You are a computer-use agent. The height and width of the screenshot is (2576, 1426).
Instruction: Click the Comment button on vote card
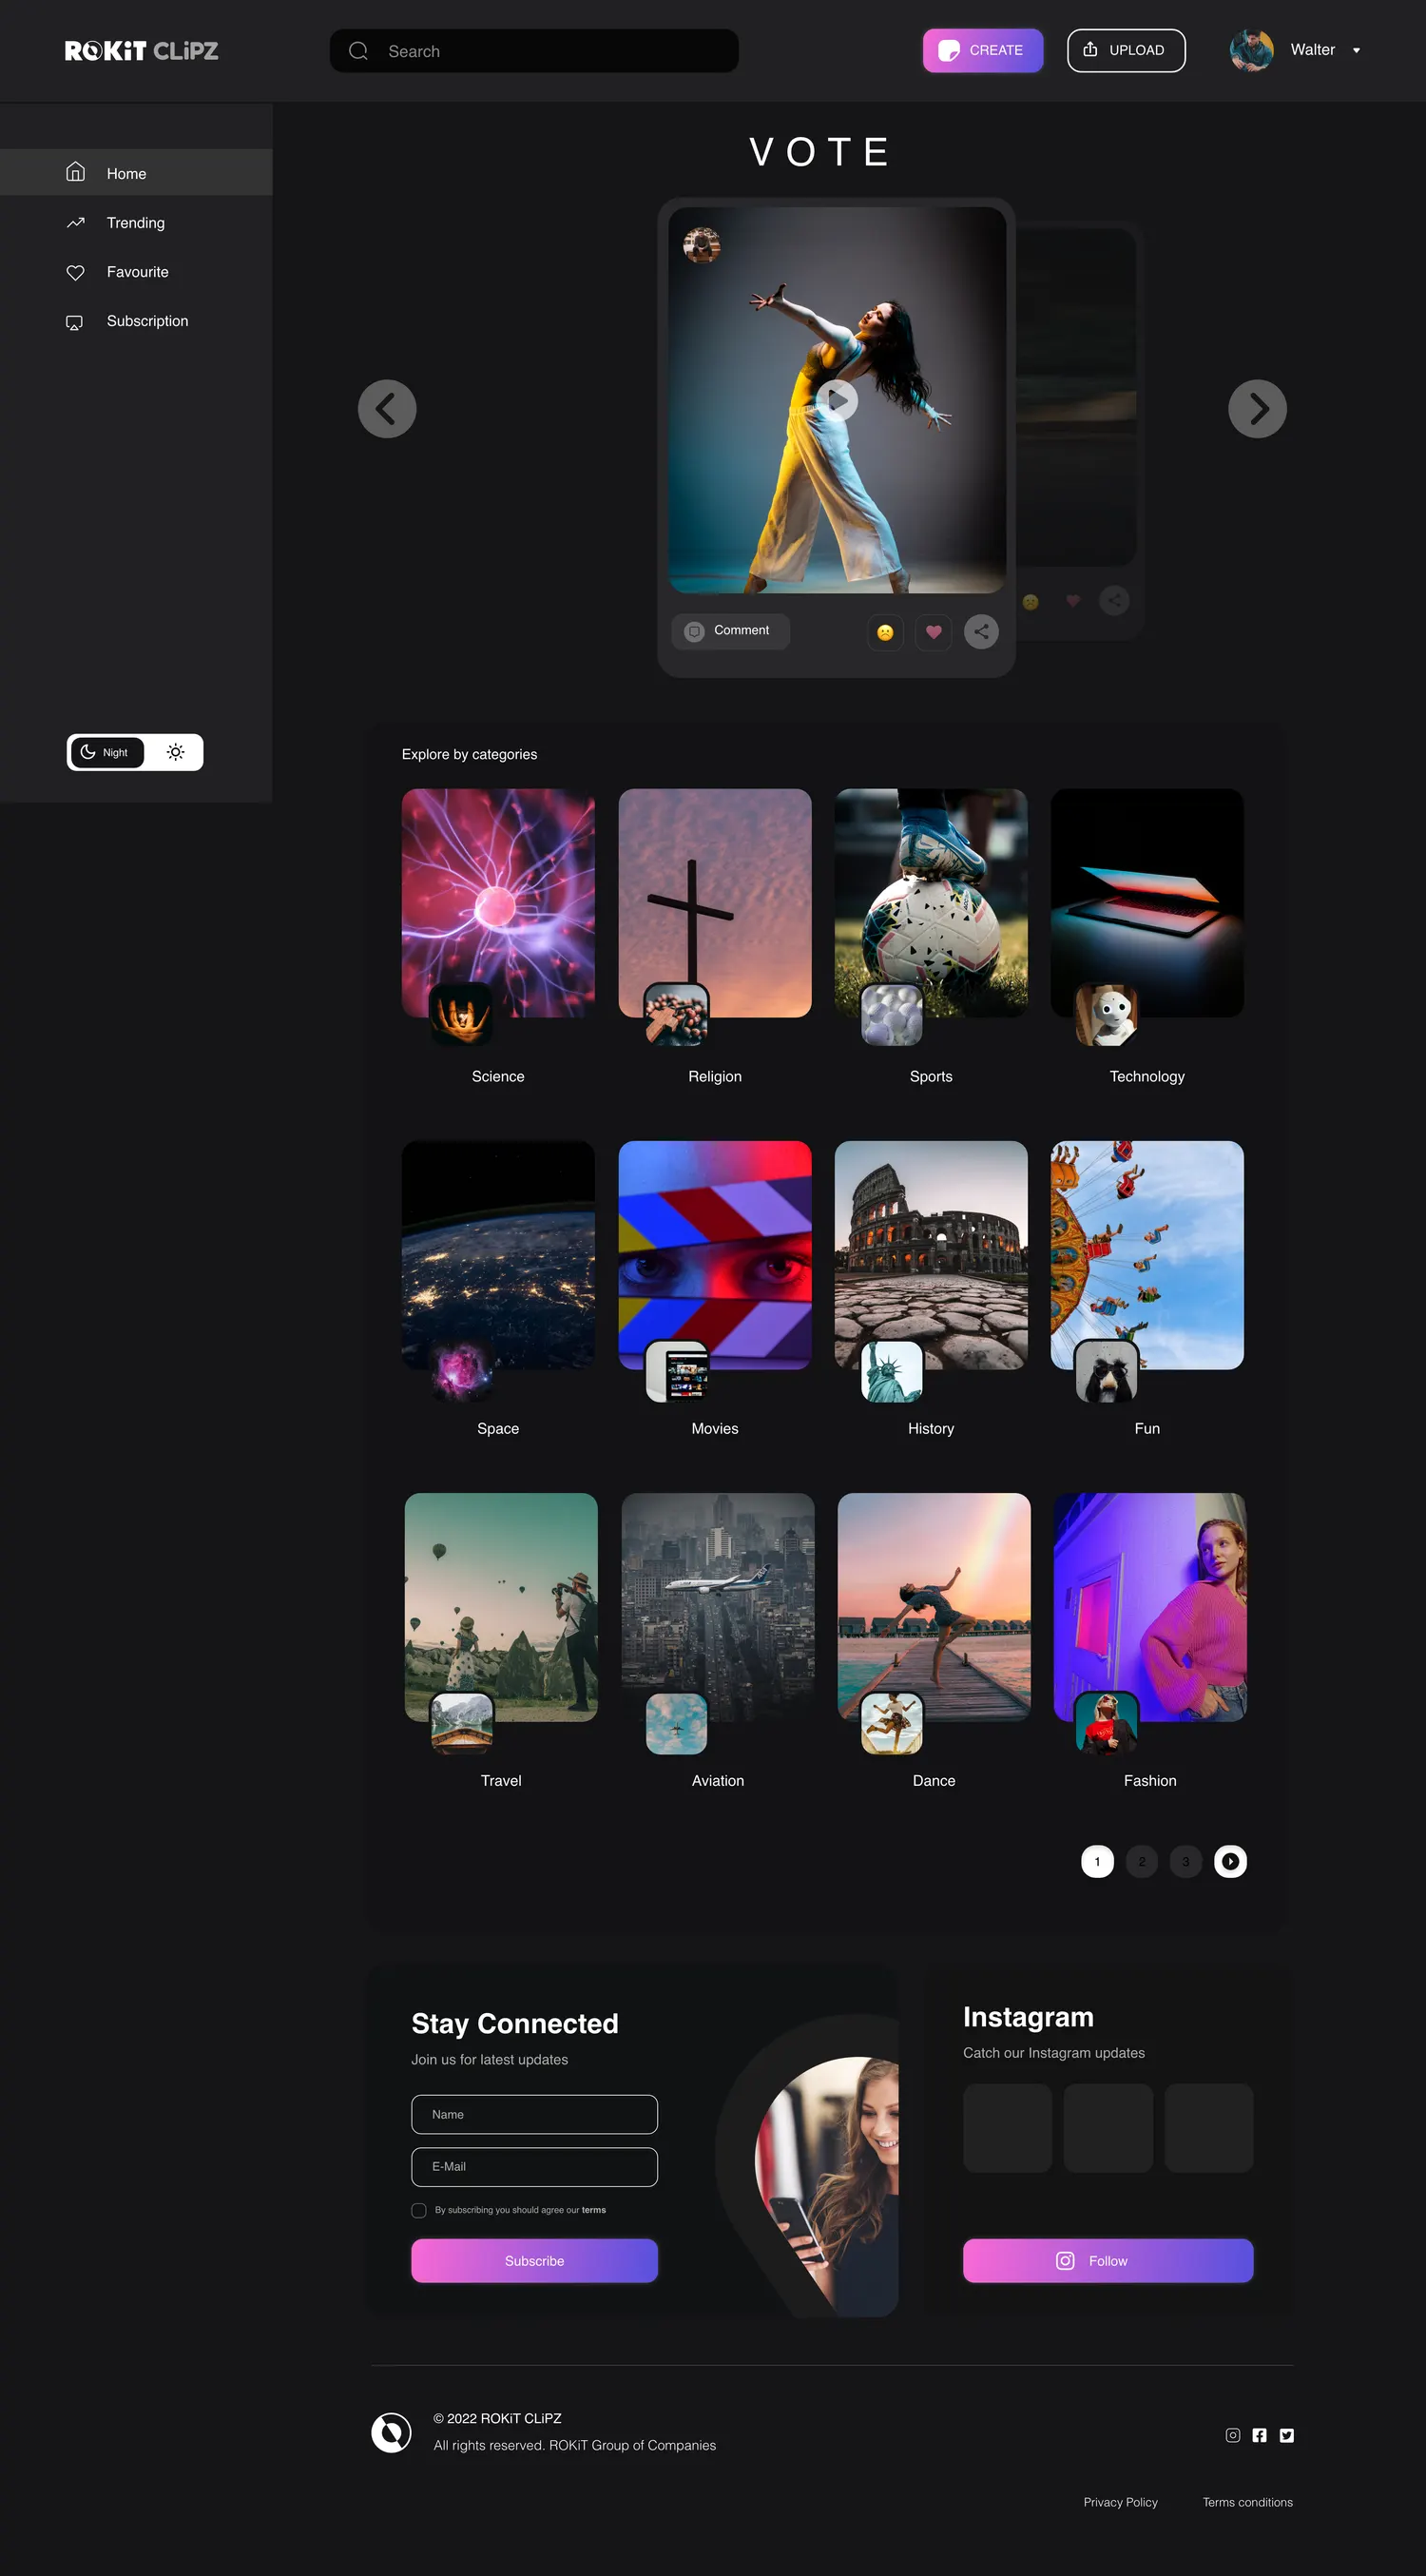pyautogui.click(x=730, y=631)
